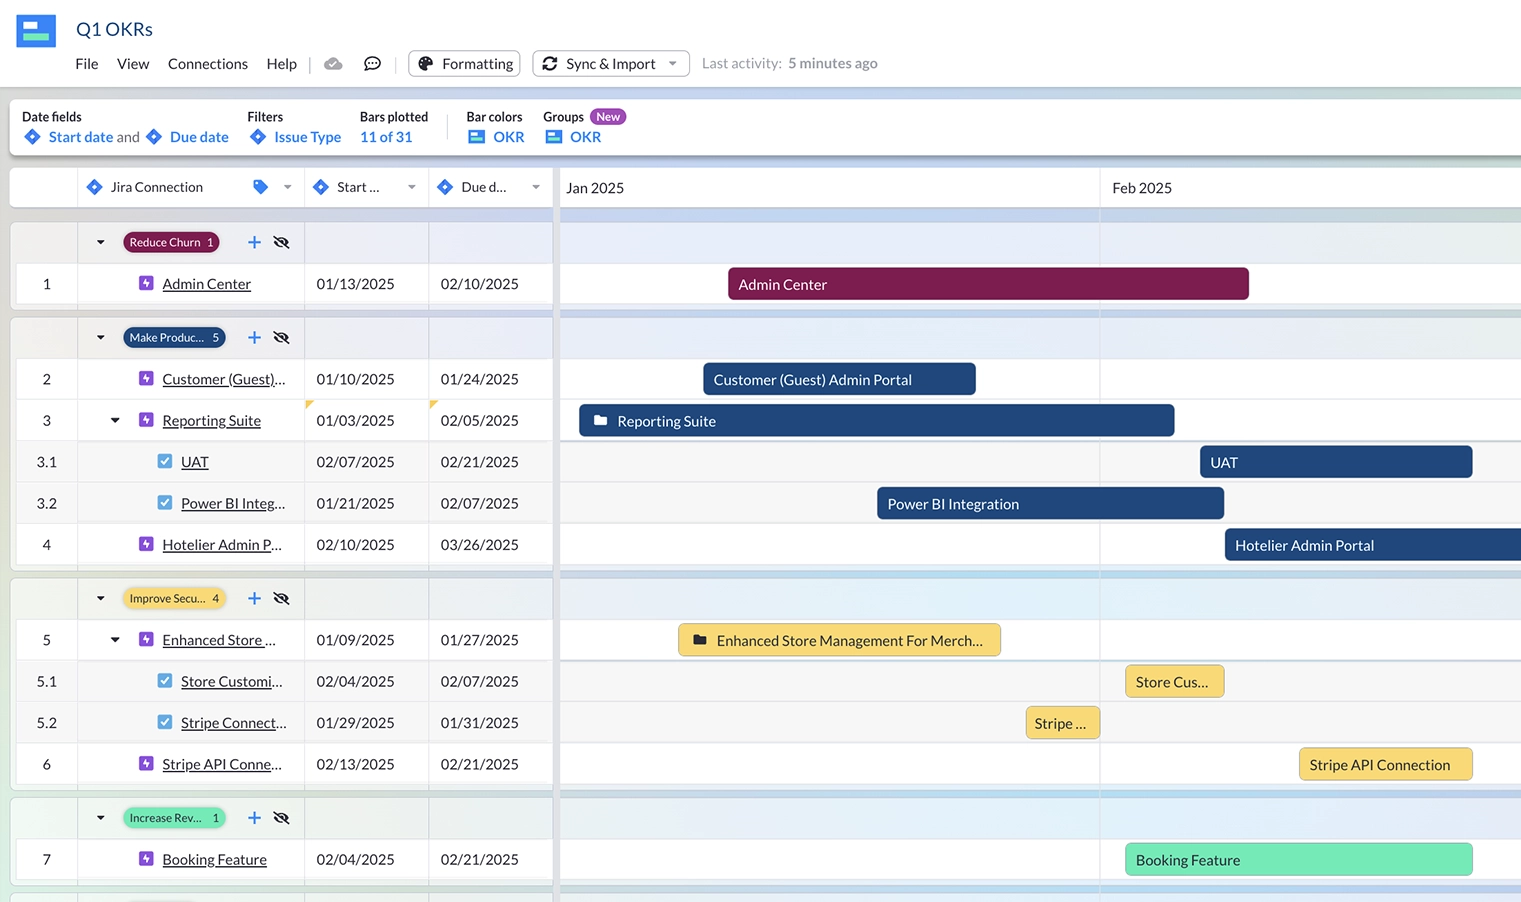Click epic icon beside Stripe API Connection row

146,763
